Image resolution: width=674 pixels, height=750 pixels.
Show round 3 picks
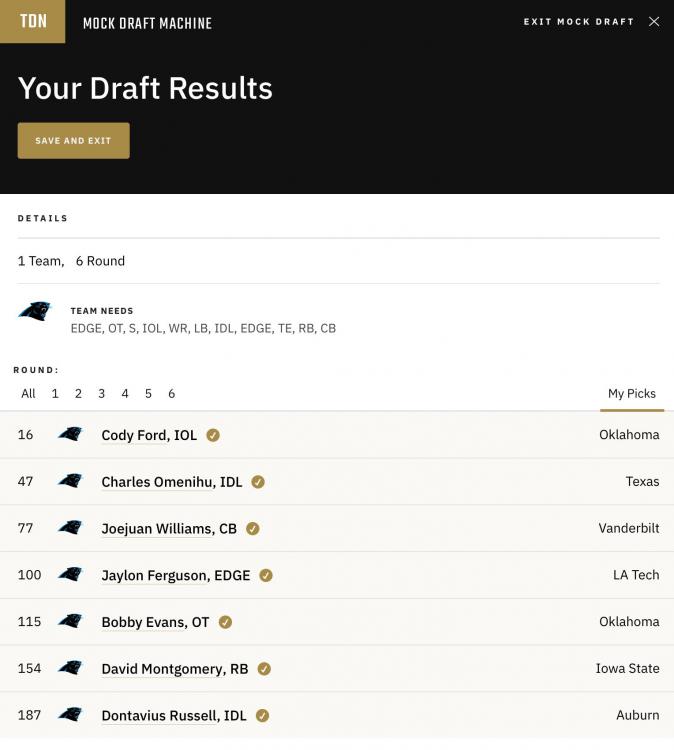pos(101,394)
